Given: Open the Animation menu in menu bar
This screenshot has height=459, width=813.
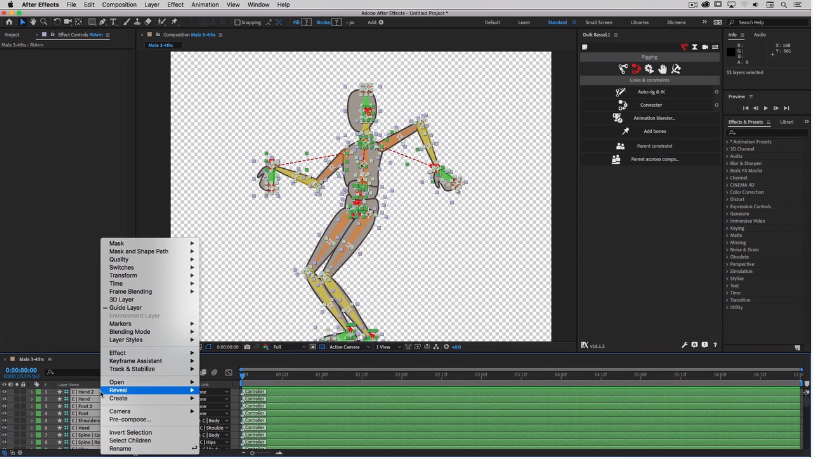Looking at the screenshot, I should point(204,5).
